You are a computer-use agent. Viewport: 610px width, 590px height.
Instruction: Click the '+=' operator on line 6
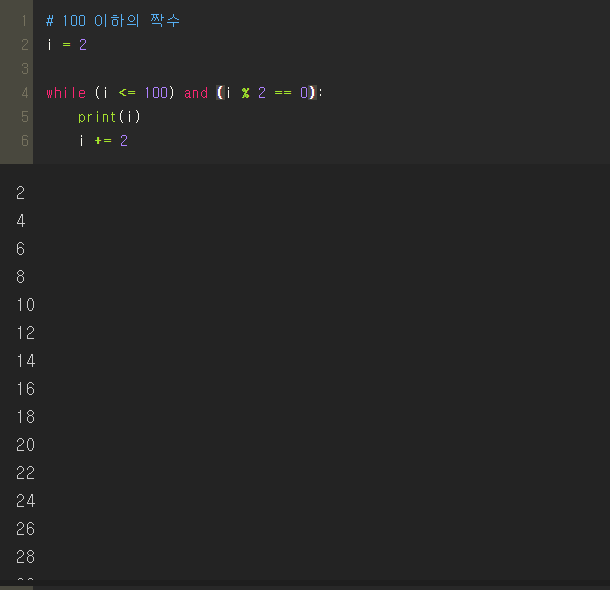(103, 140)
